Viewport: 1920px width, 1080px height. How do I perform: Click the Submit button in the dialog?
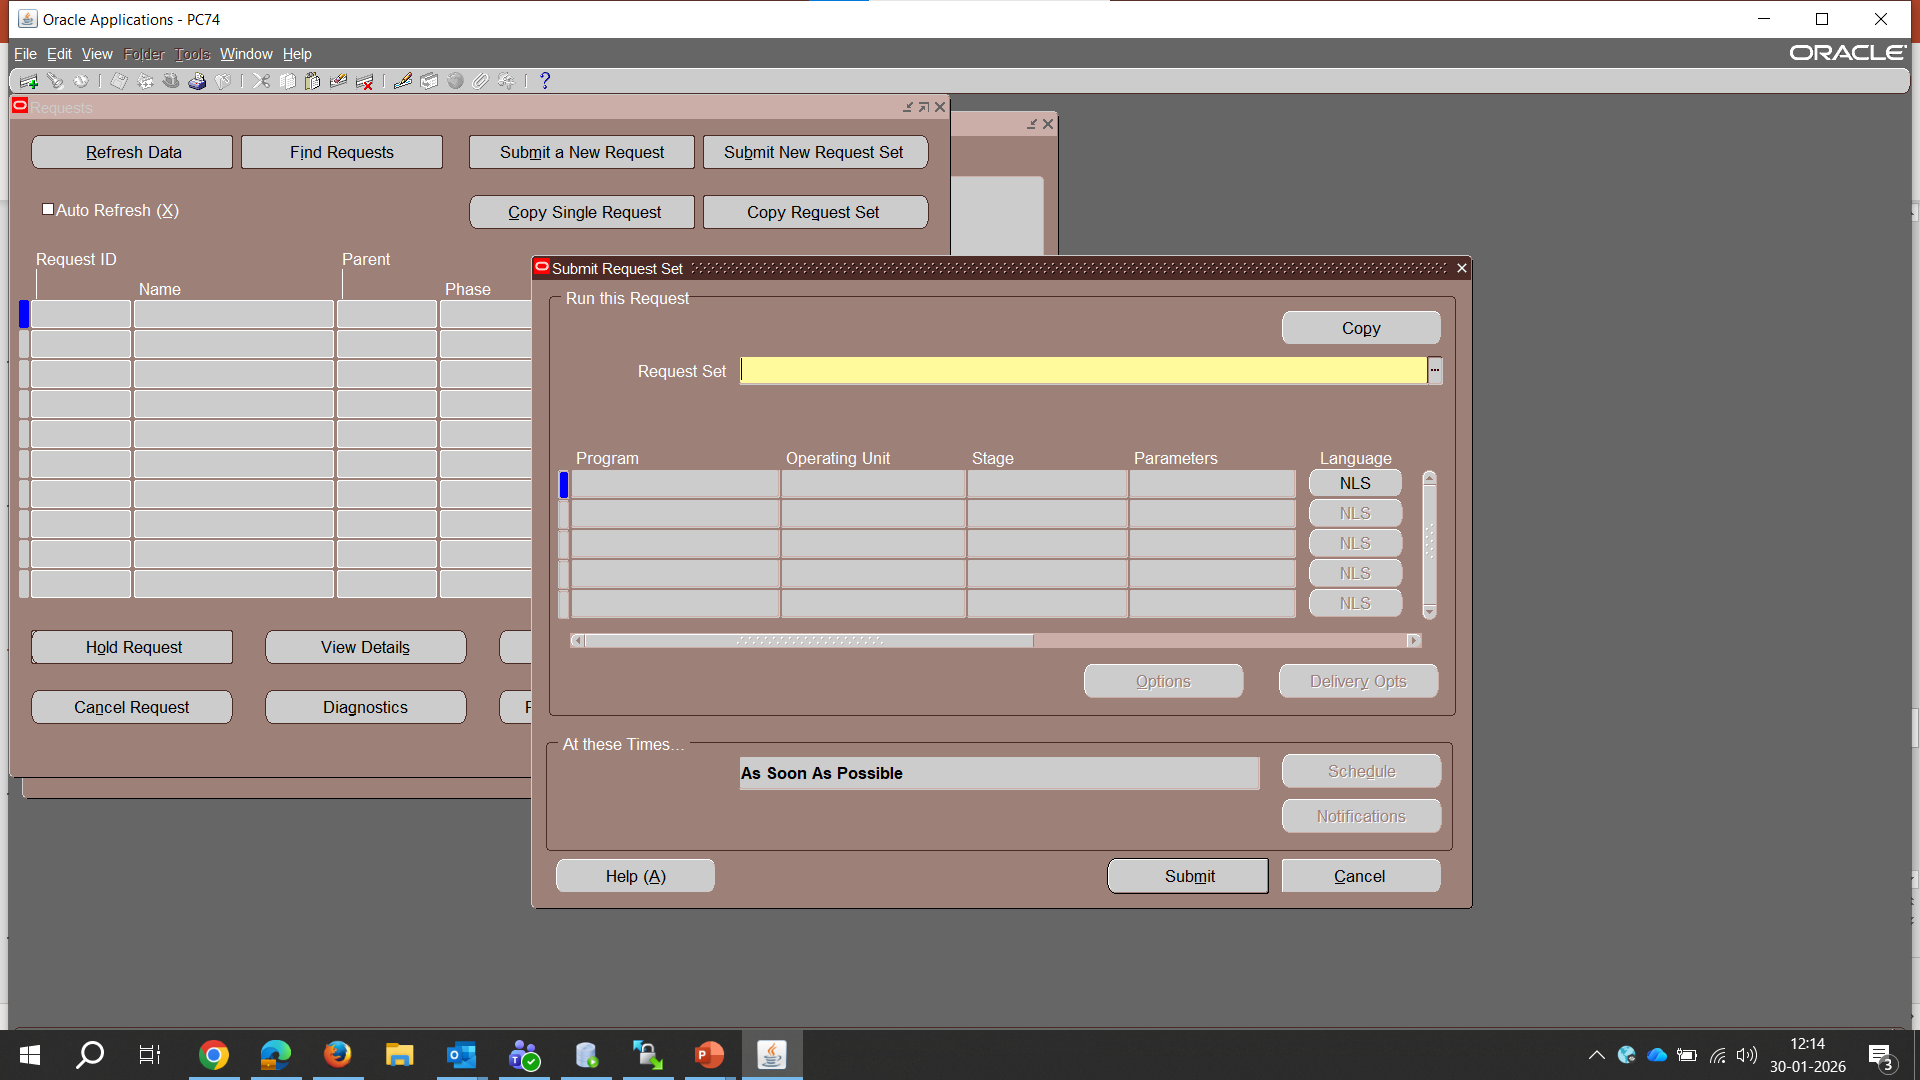click(x=1188, y=876)
